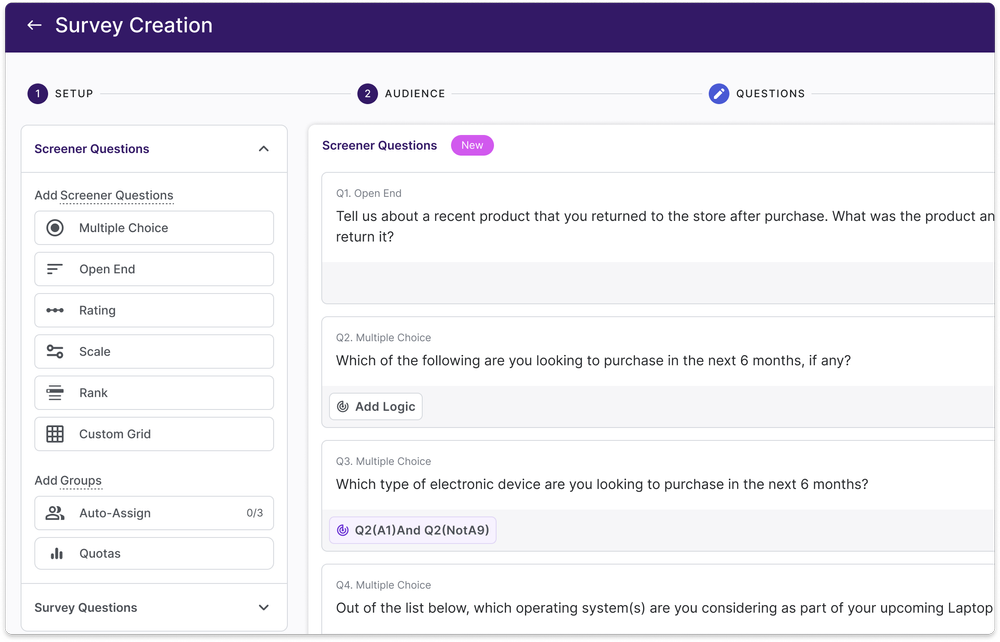Select the Q1 Open End question card
1000x642 pixels.
point(660,238)
